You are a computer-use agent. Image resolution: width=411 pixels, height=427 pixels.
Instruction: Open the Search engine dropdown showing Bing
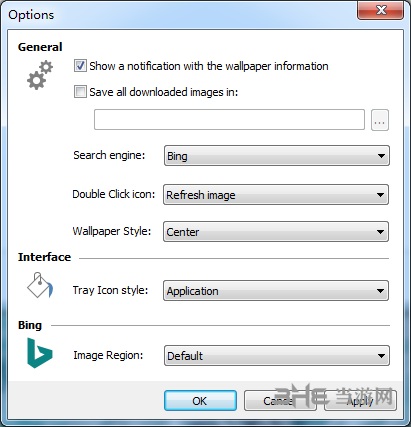[277, 156]
